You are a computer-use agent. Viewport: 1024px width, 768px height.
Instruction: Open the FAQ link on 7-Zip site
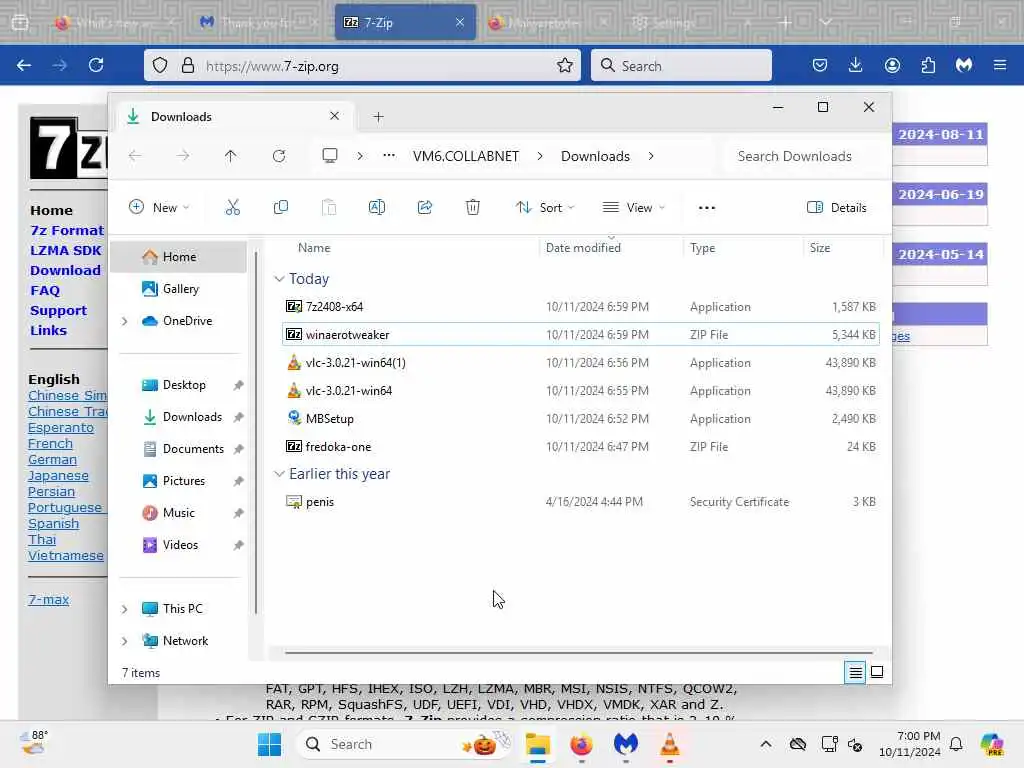[x=45, y=291]
